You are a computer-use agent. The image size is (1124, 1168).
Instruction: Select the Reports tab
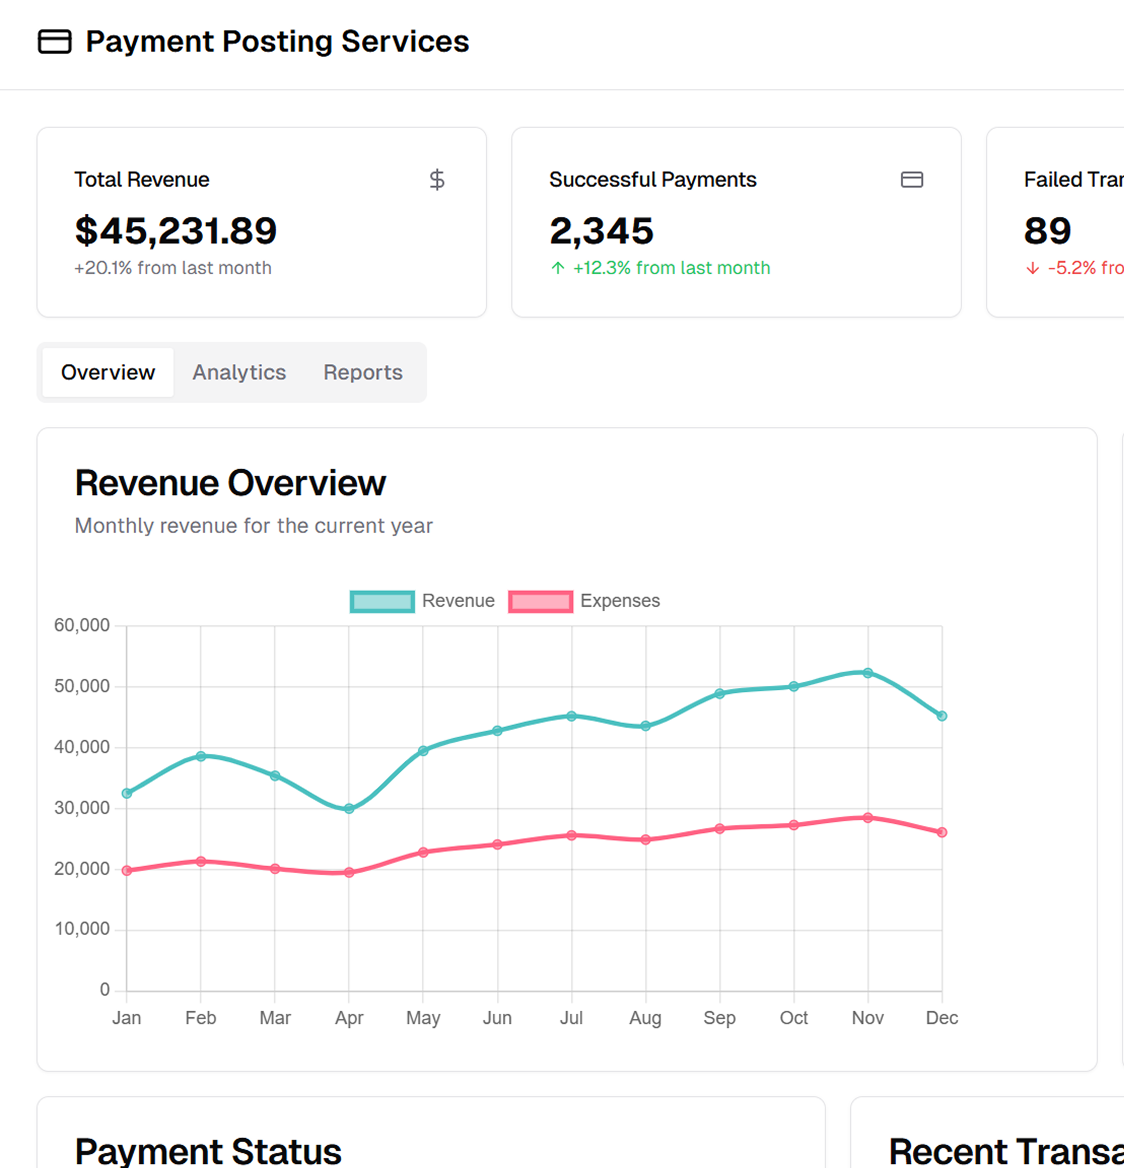(x=362, y=372)
